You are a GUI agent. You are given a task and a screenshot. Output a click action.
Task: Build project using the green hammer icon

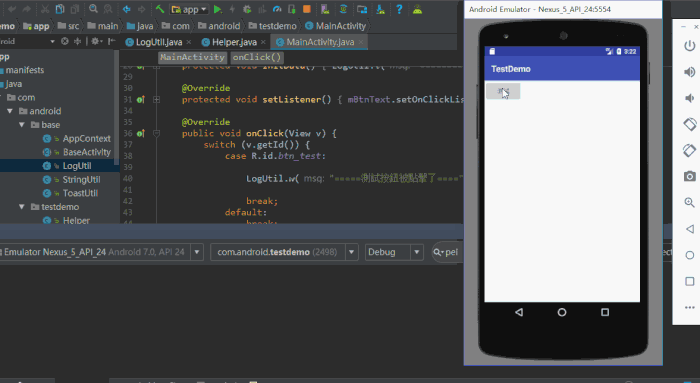point(160,9)
